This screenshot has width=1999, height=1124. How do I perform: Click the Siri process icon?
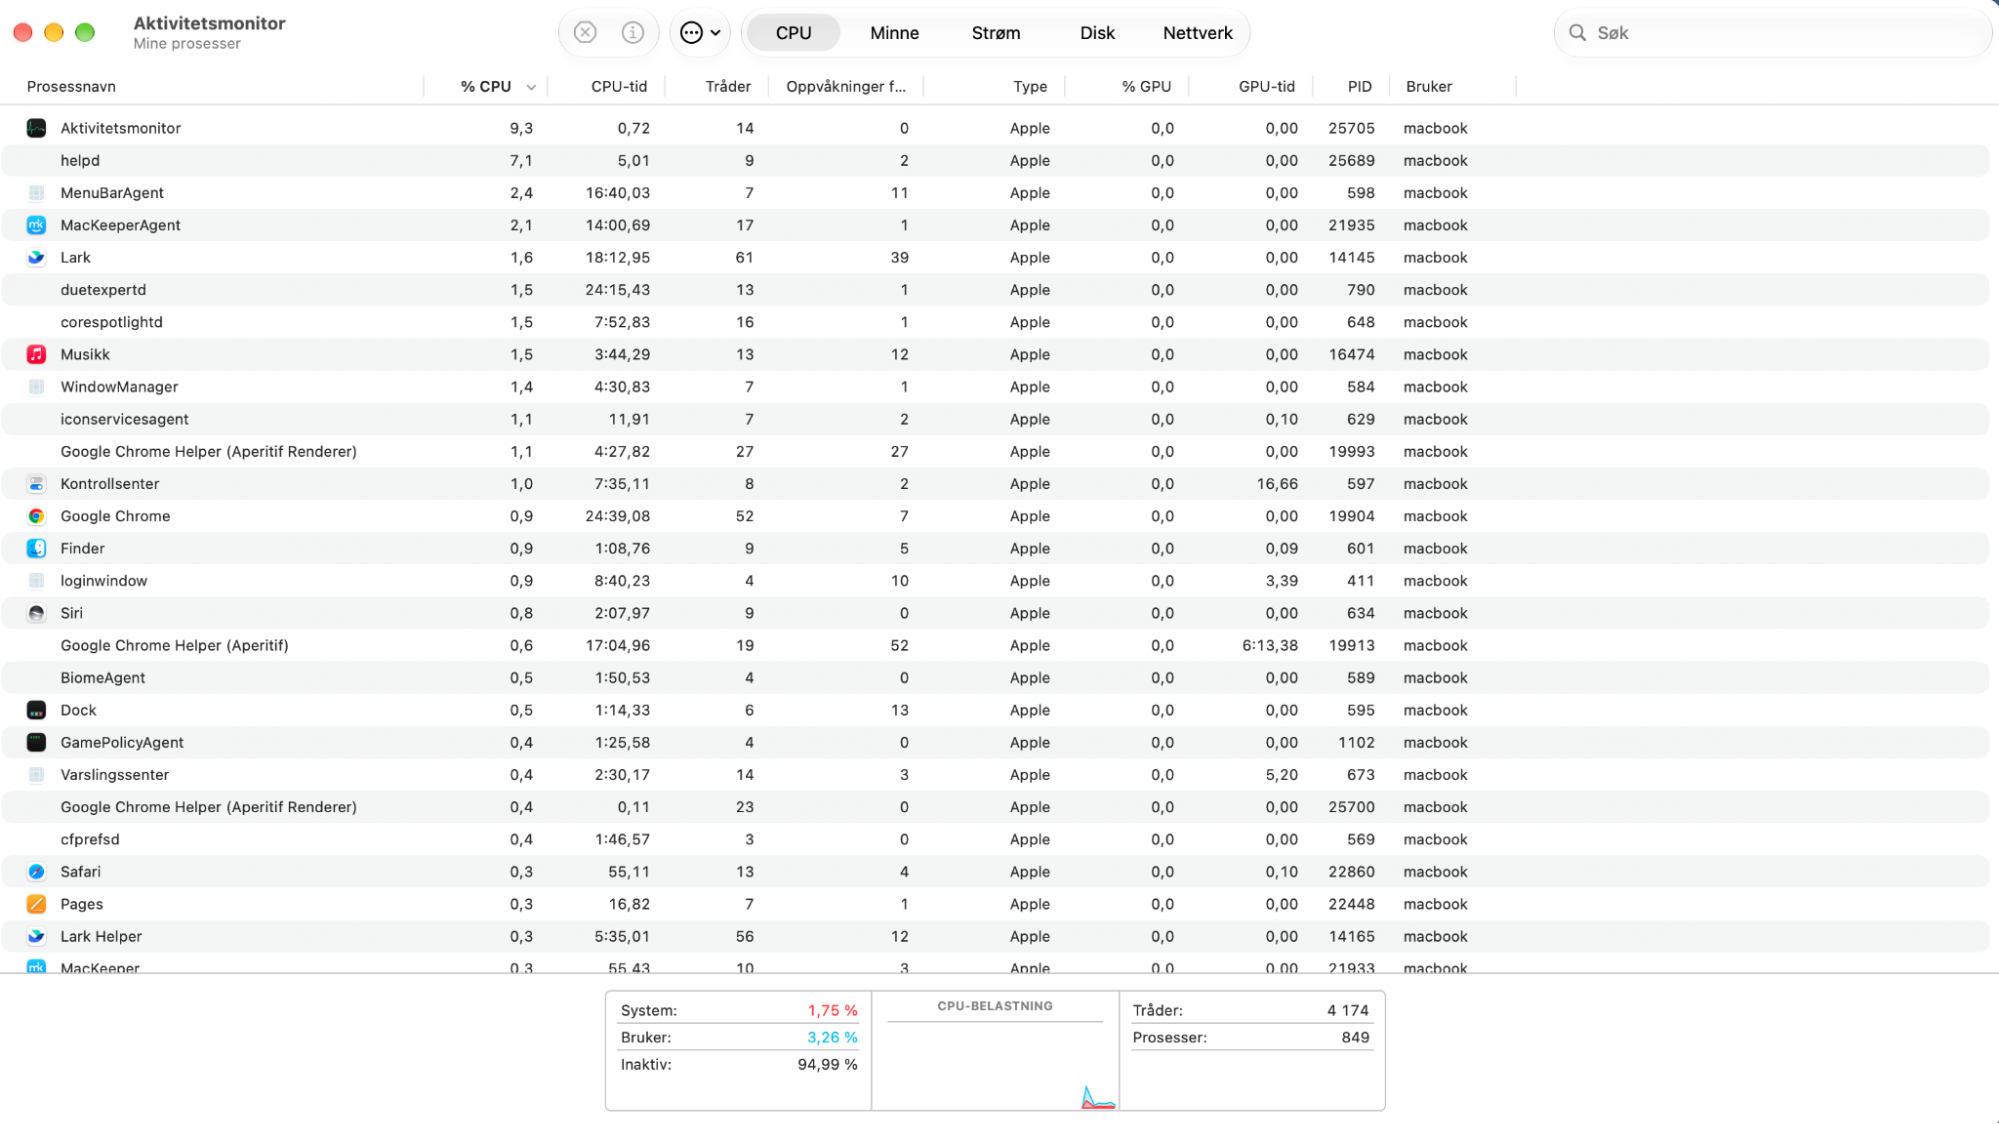pyautogui.click(x=36, y=613)
